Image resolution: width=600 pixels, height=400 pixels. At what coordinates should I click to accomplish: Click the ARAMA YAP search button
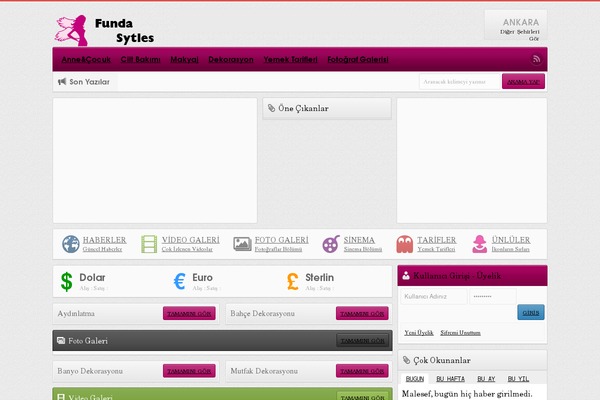[x=523, y=82]
